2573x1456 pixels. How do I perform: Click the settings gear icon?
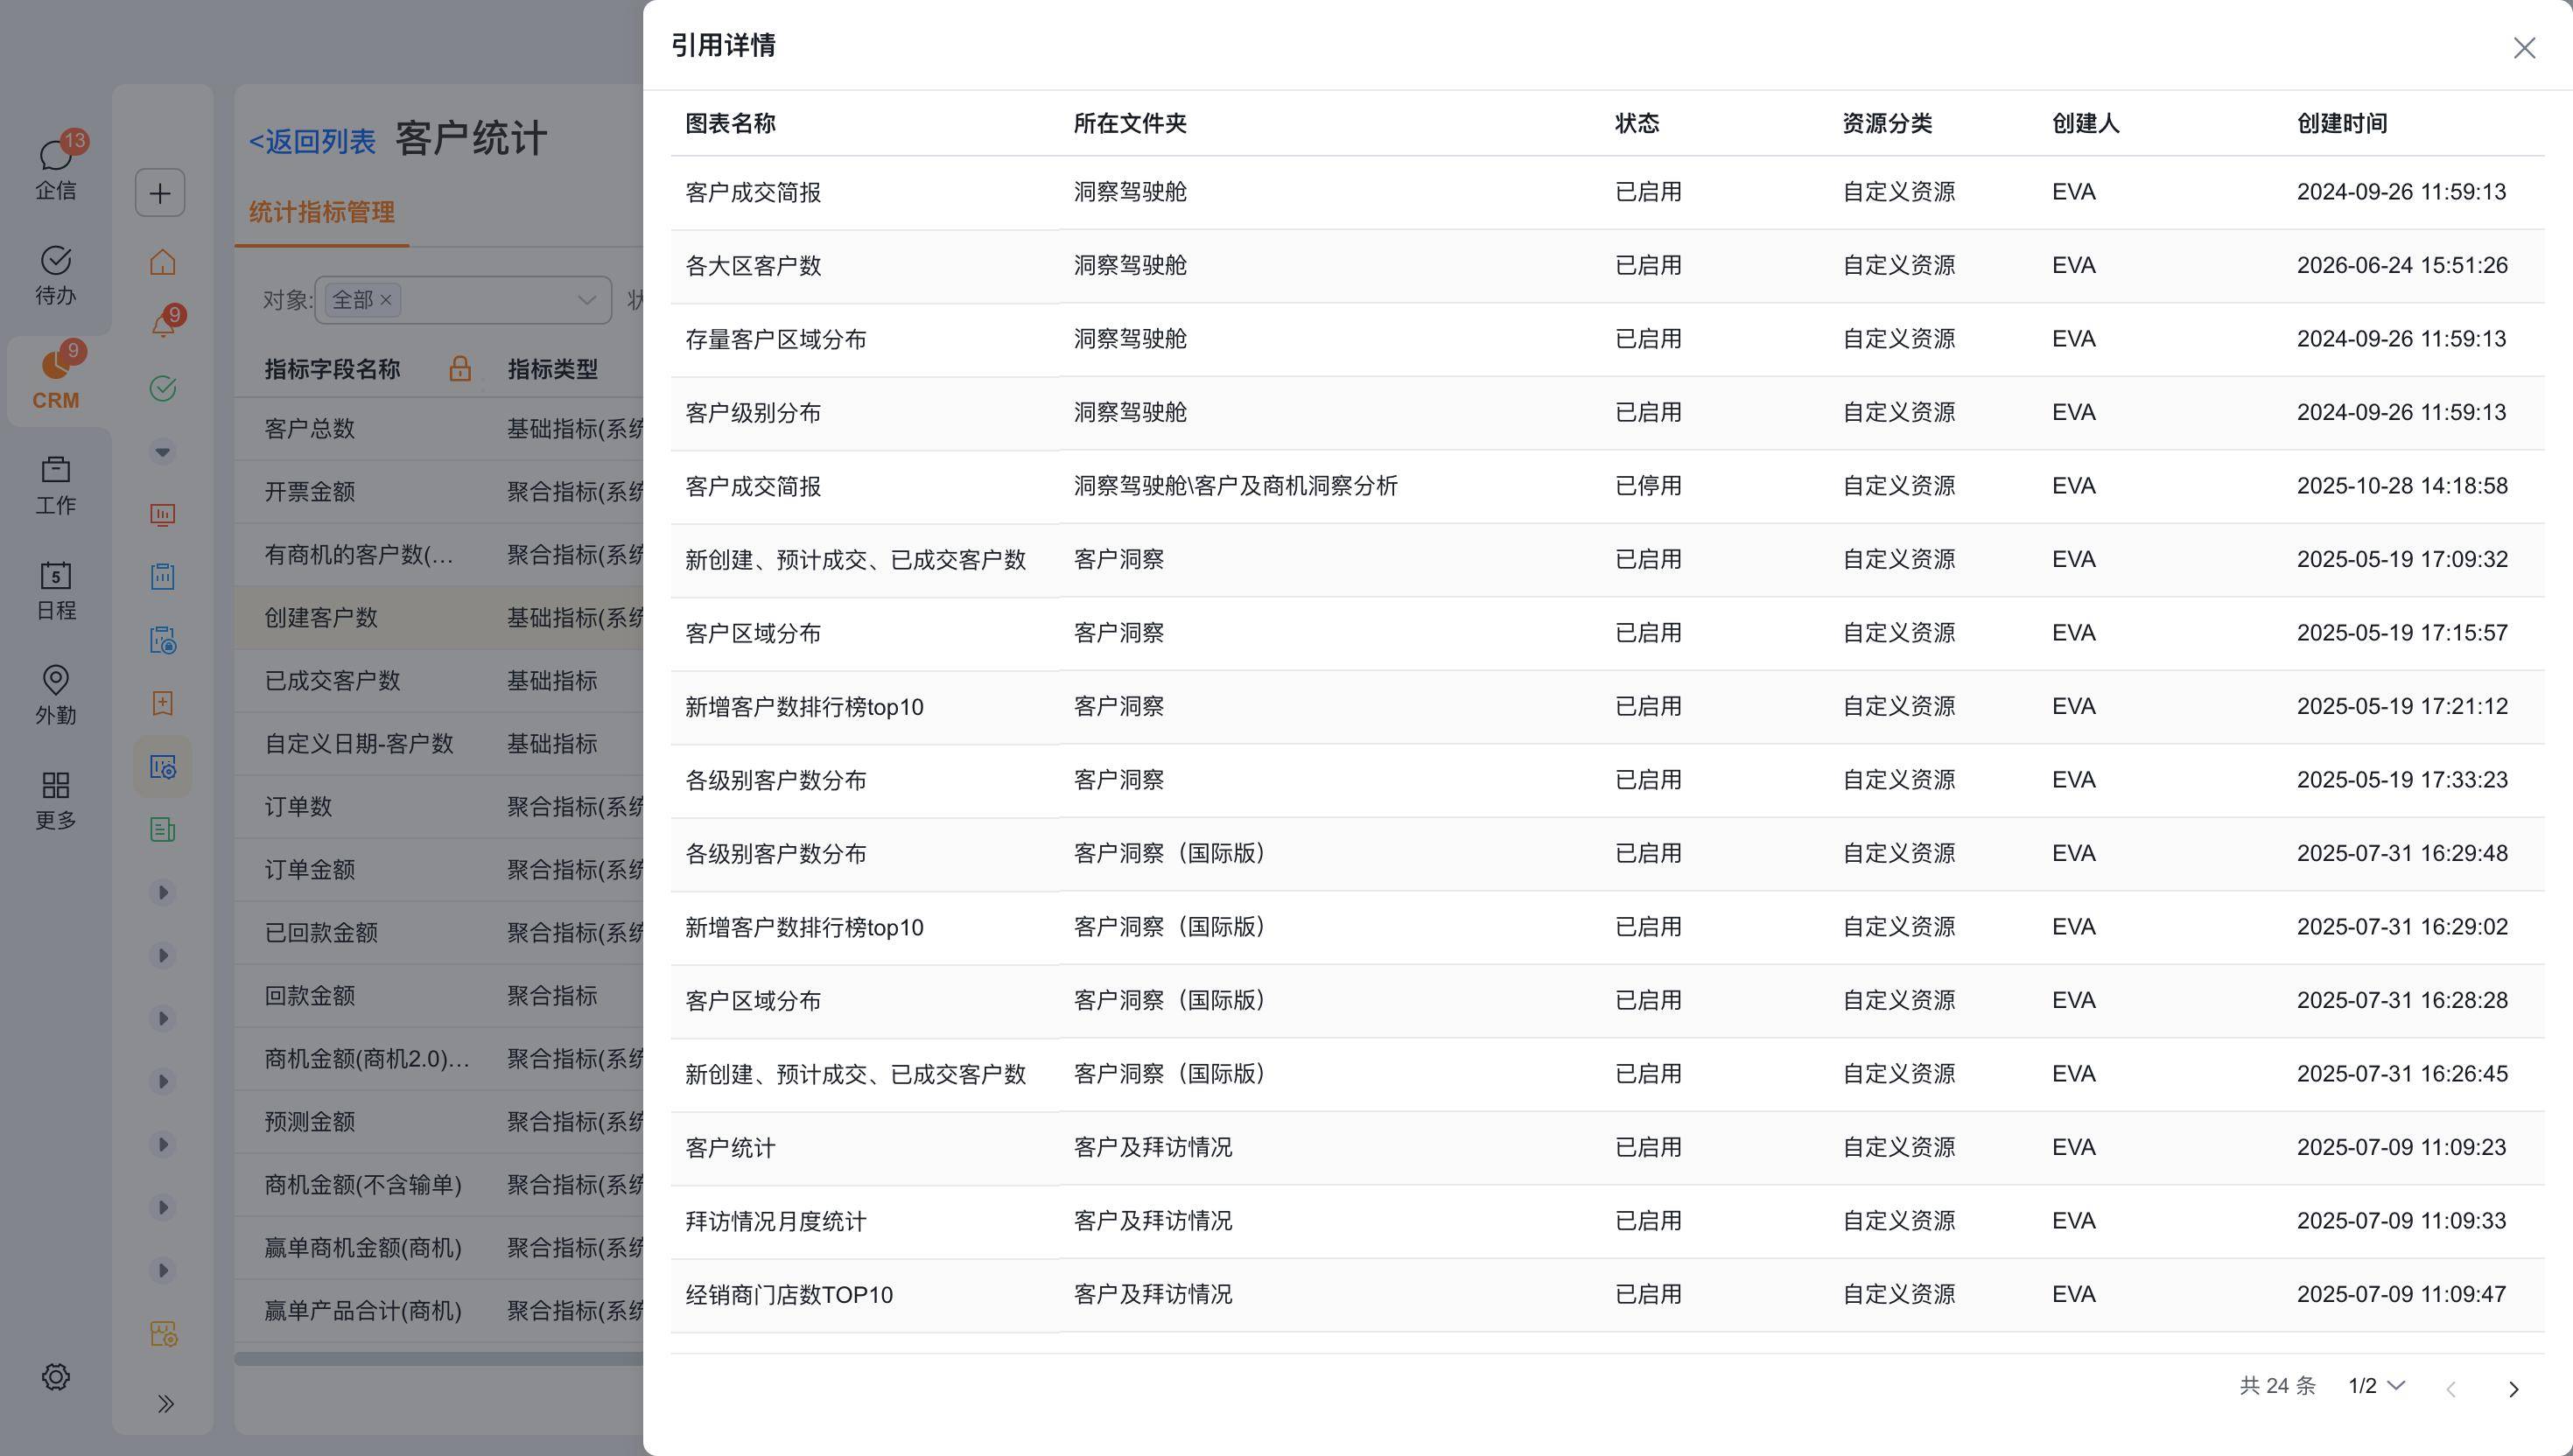click(55, 1377)
